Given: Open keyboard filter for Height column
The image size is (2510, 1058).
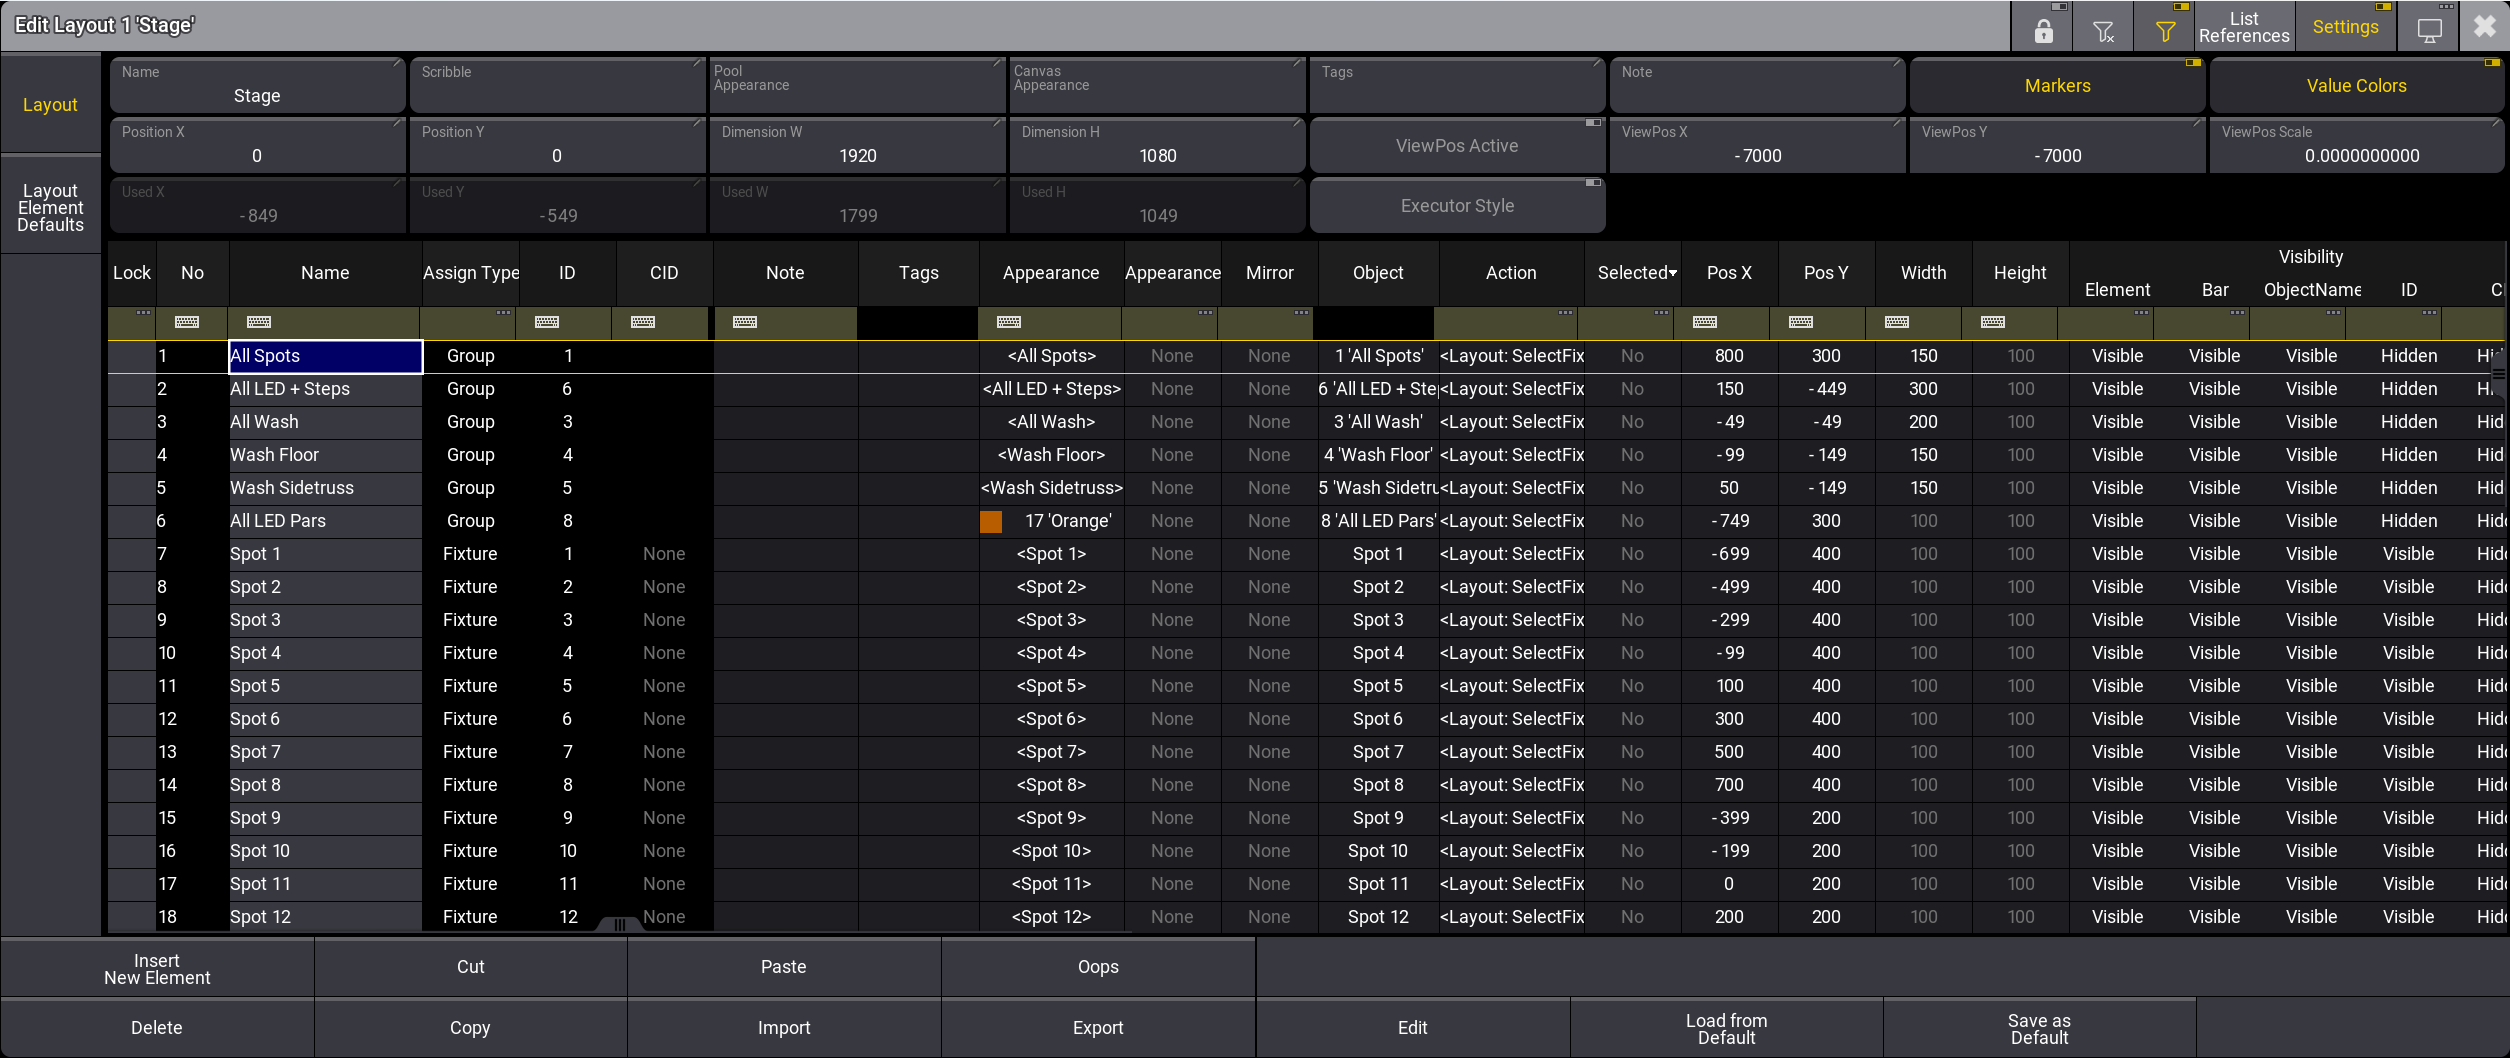Looking at the screenshot, I should click(x=1993, y=322).
